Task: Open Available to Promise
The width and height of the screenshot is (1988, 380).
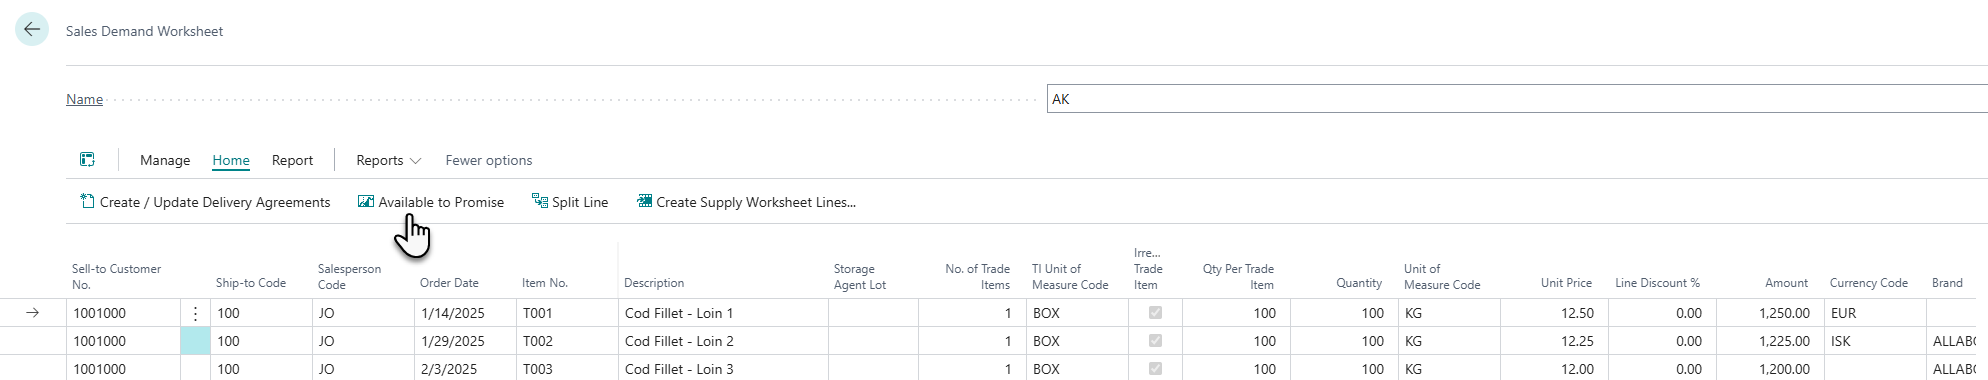Action: (x=431, y=202)
